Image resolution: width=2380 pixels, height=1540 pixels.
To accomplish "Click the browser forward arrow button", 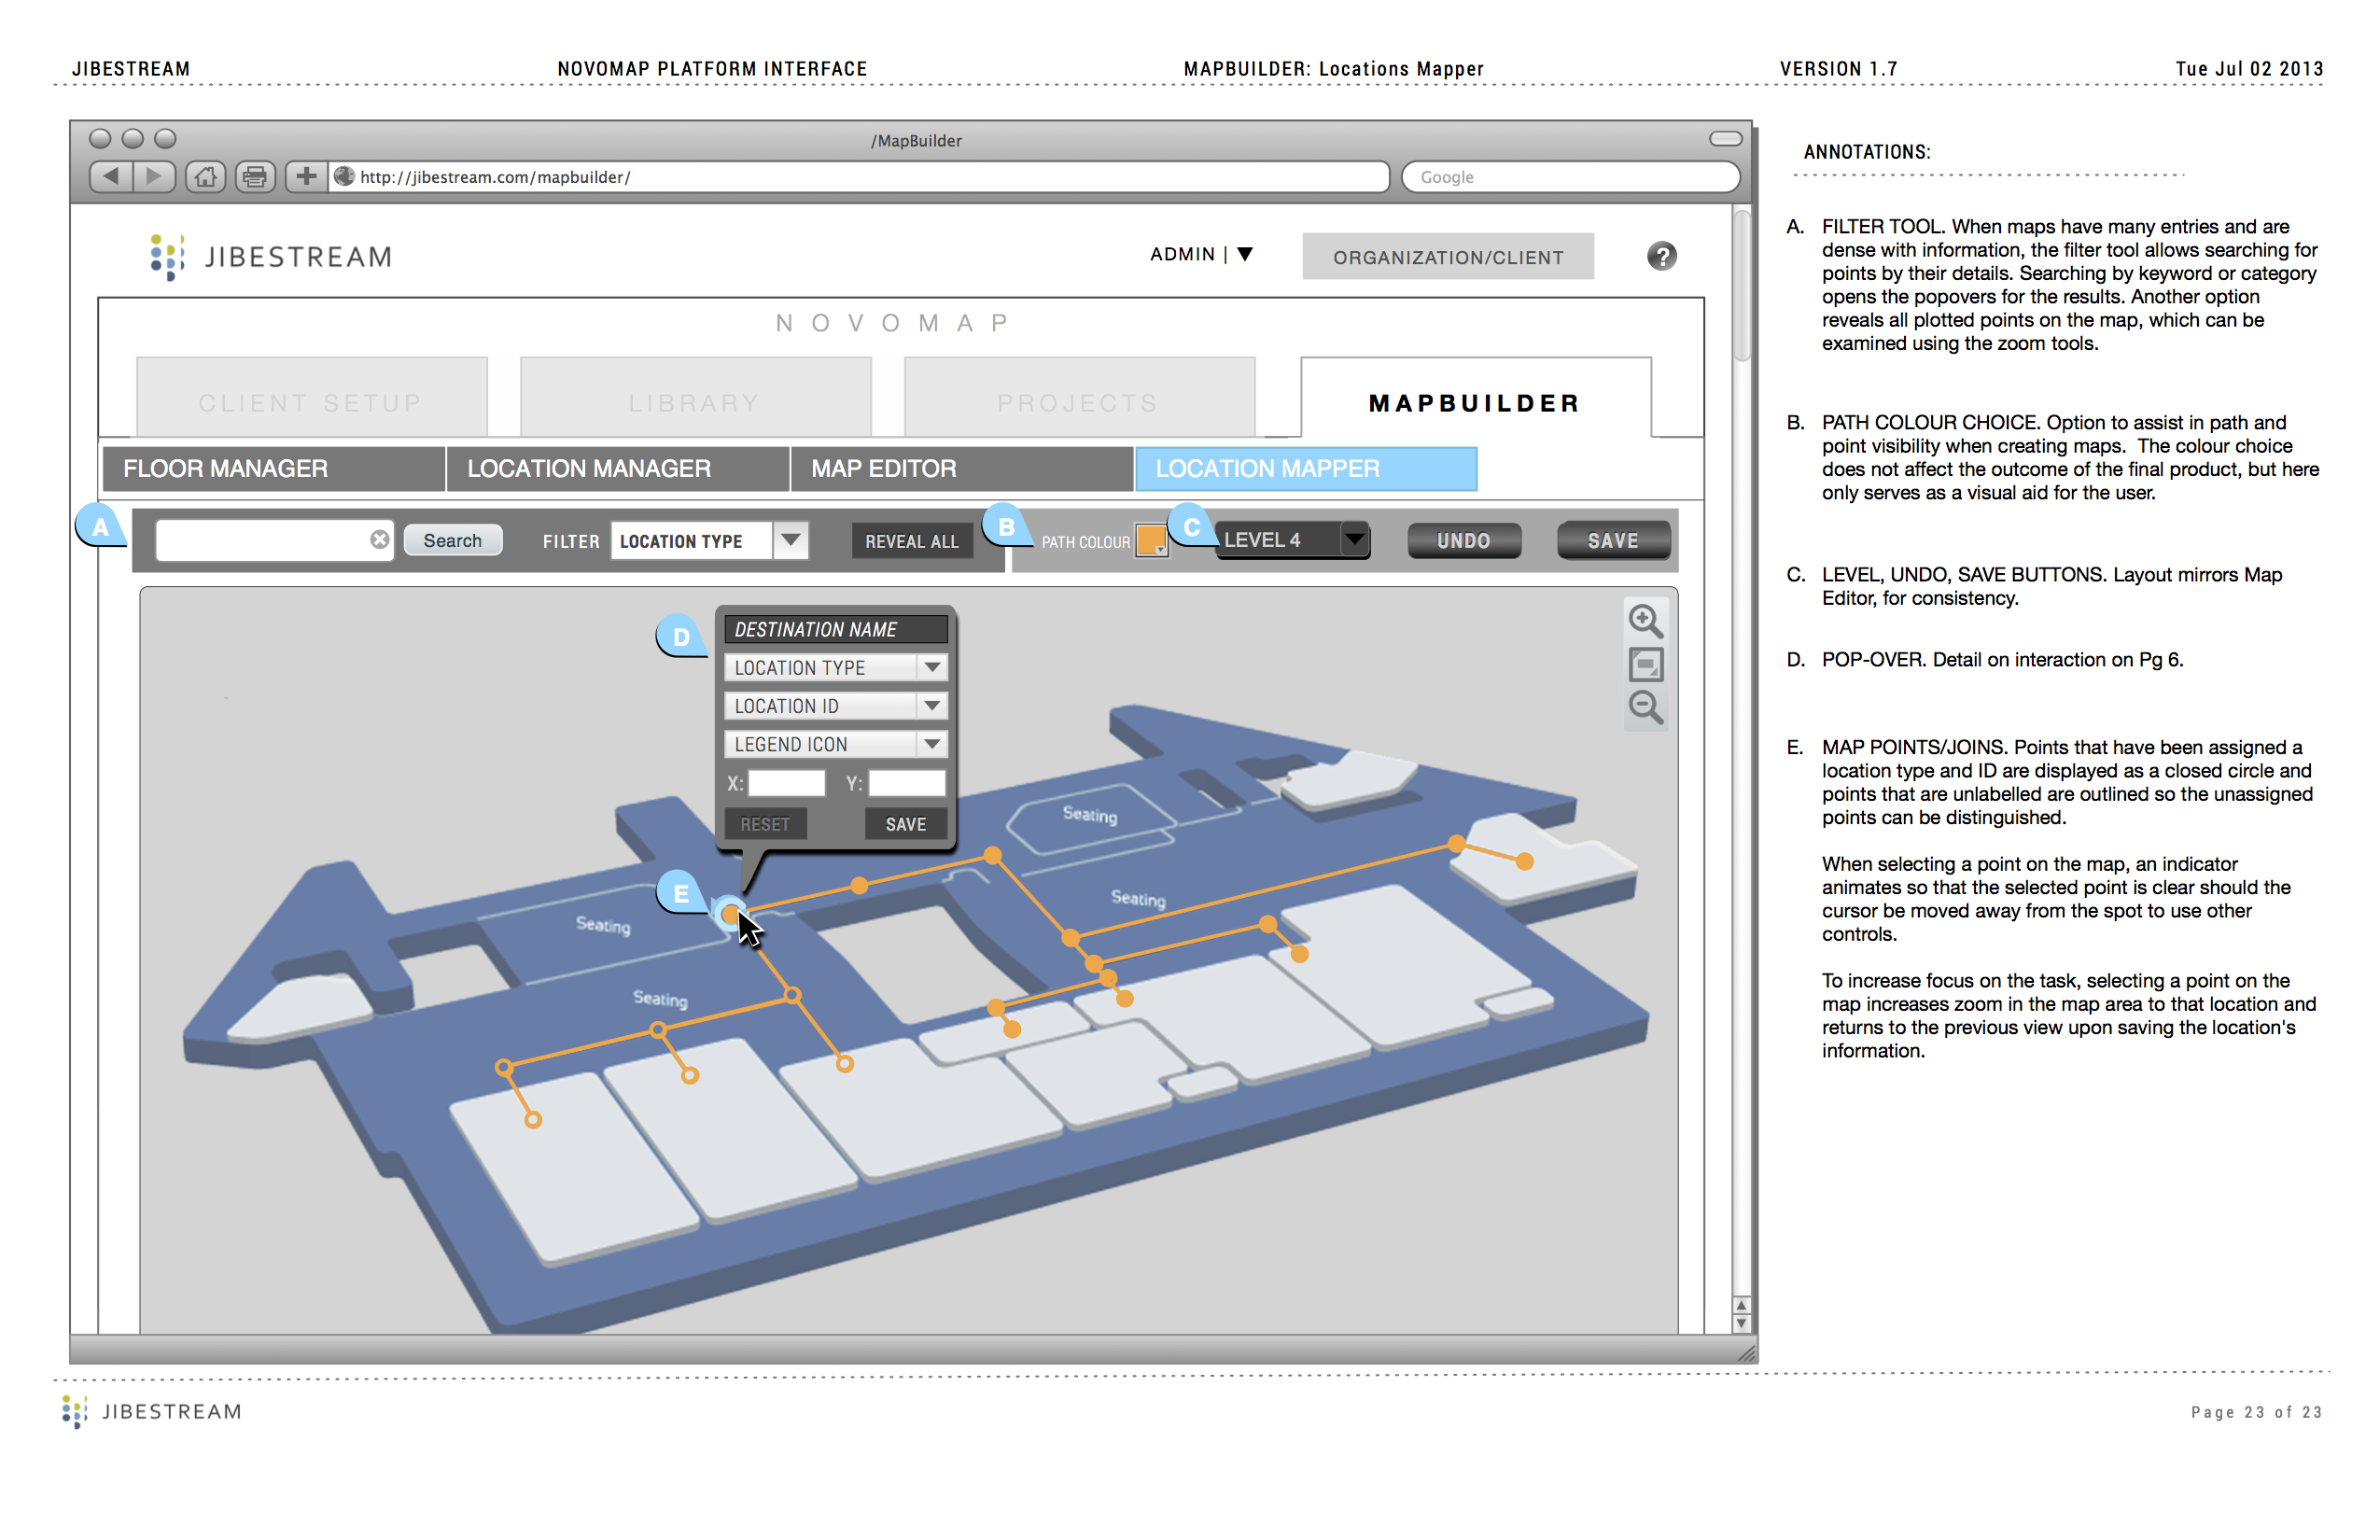I will tap(154, 177).
